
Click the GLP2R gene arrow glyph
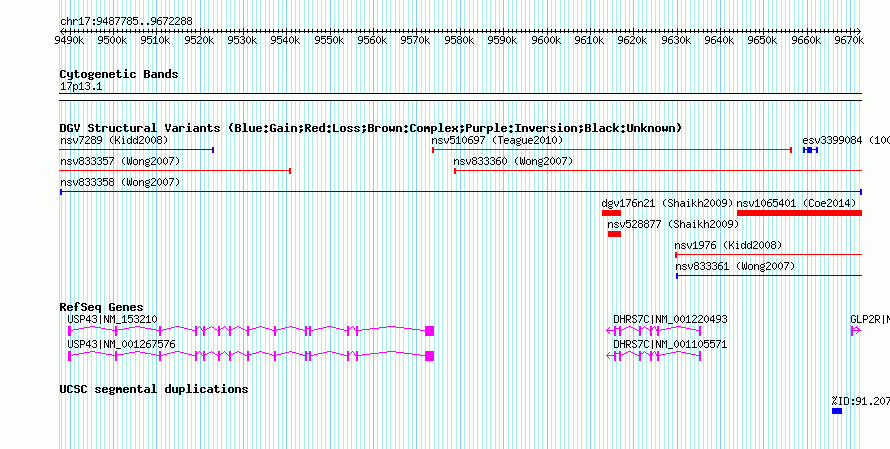(856, 331)
